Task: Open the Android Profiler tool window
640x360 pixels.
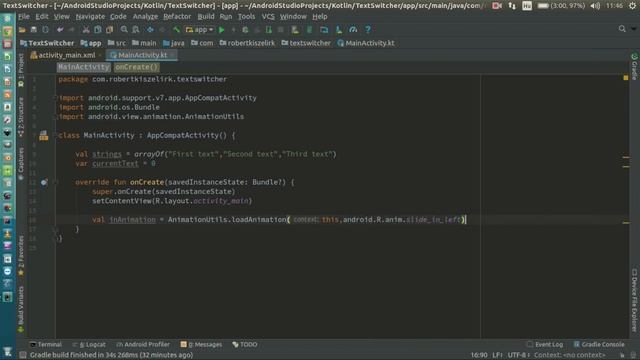Action: coord(143,344)
